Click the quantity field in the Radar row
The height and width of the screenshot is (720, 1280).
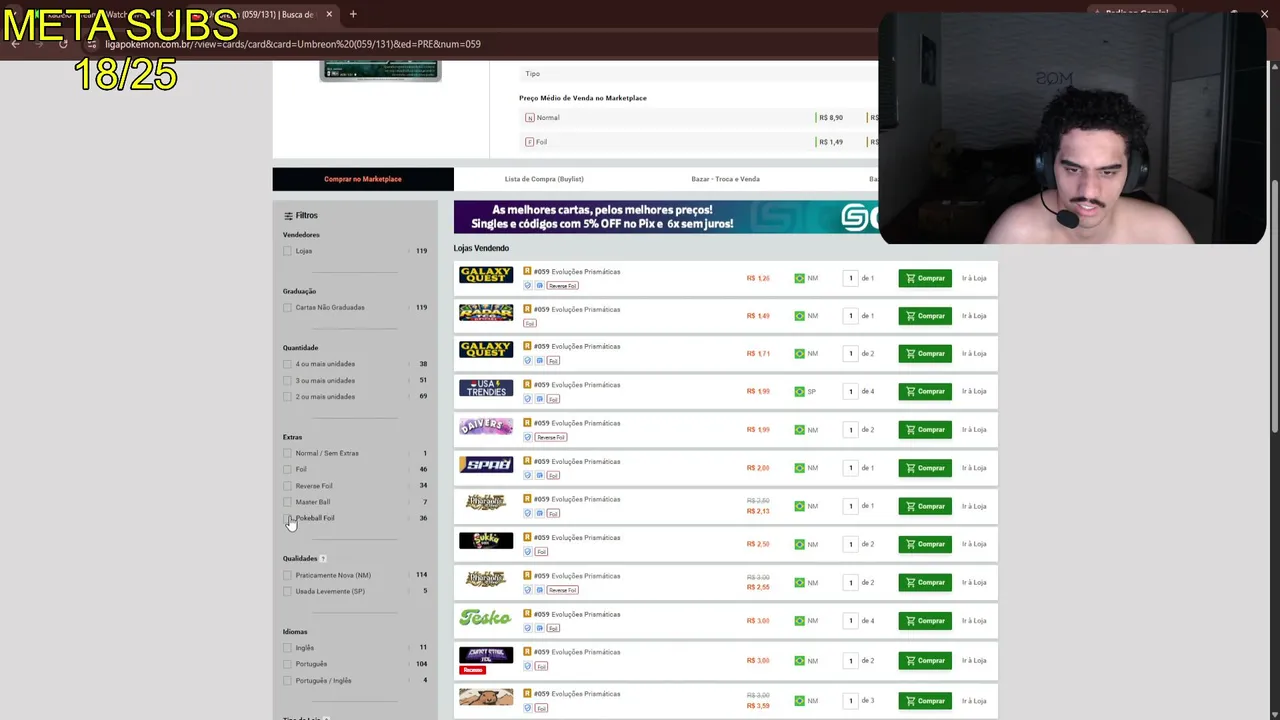pos(851,316)
